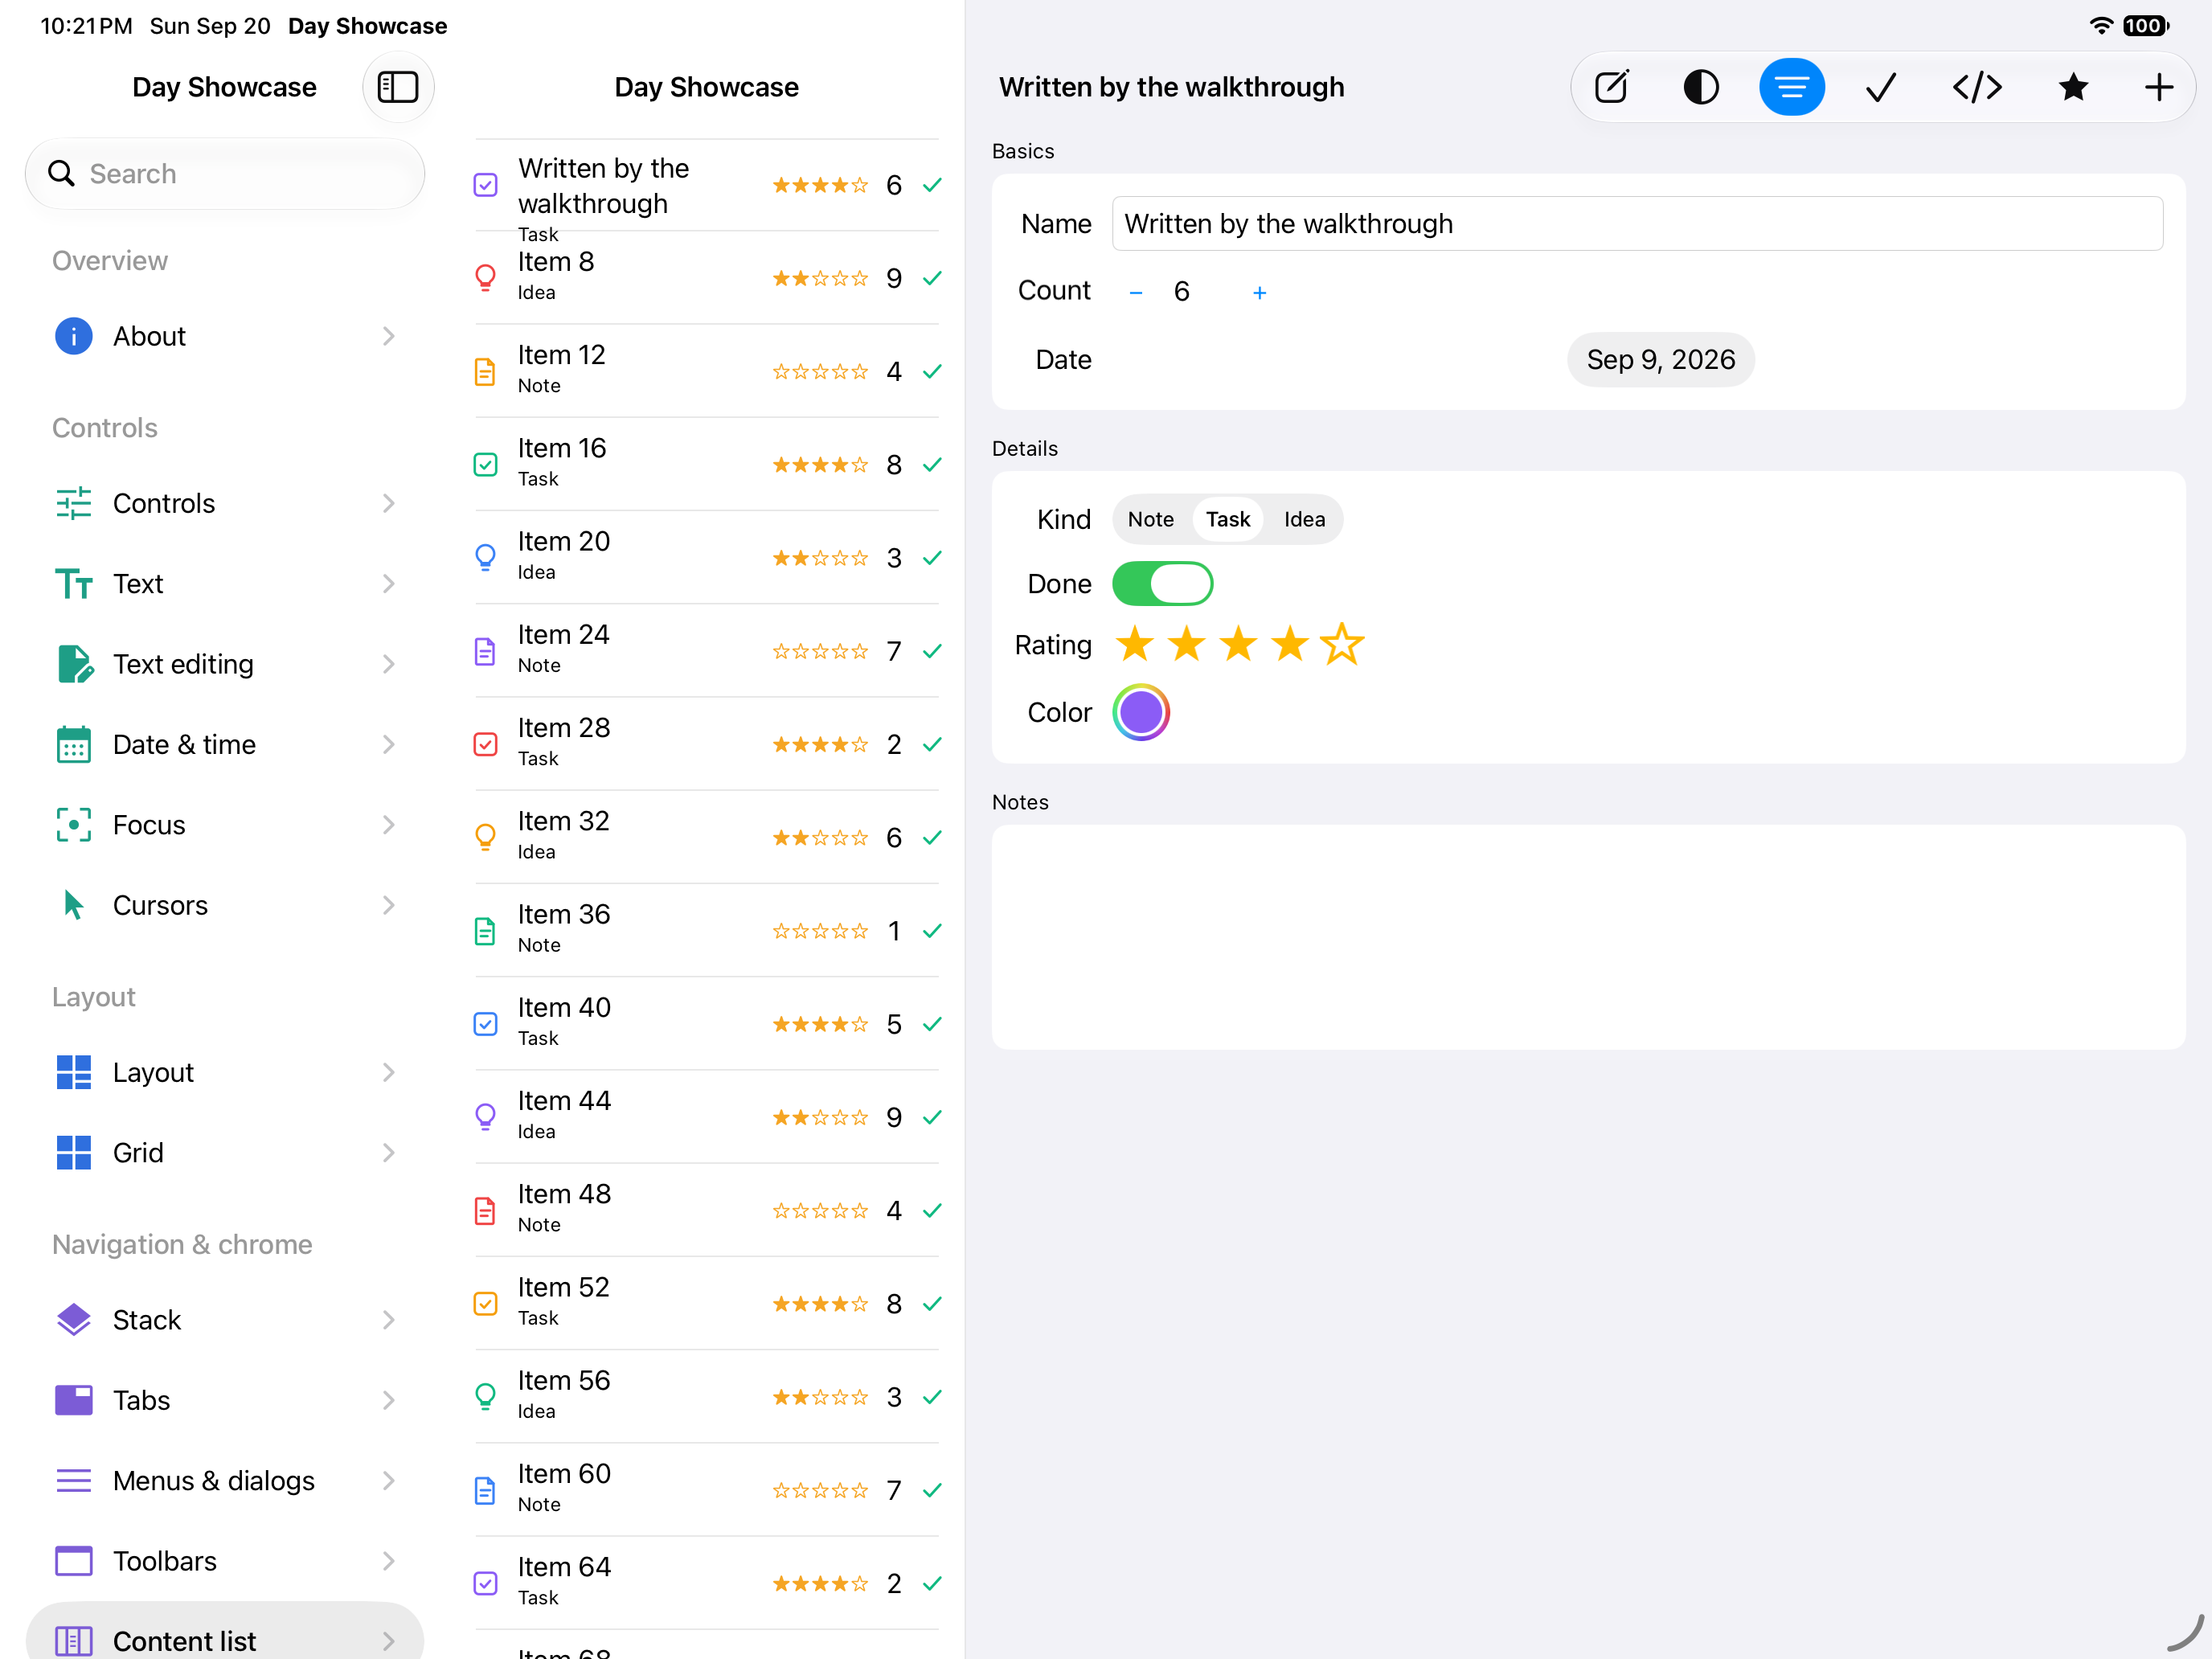Screen dimensions: 2212x1659
Task: Select the Task kind segment
Action: [1227, 519]
